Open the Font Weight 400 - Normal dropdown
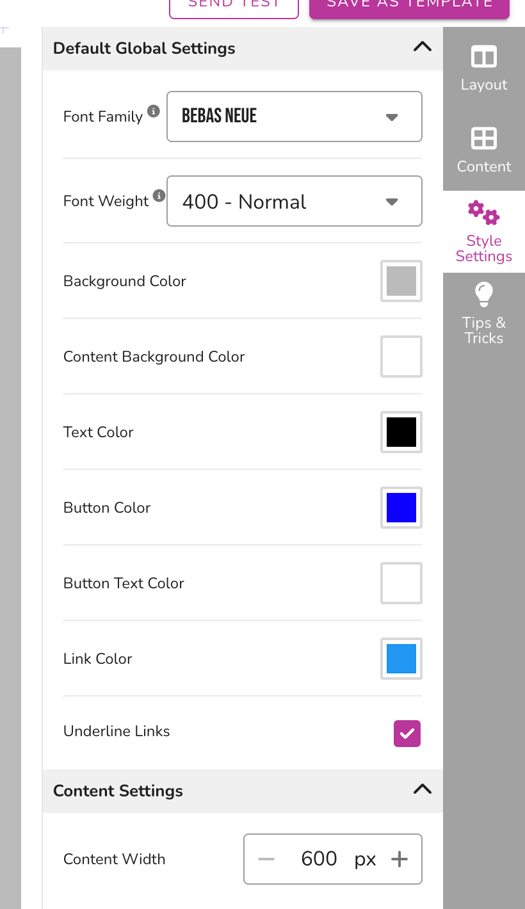 294,201
